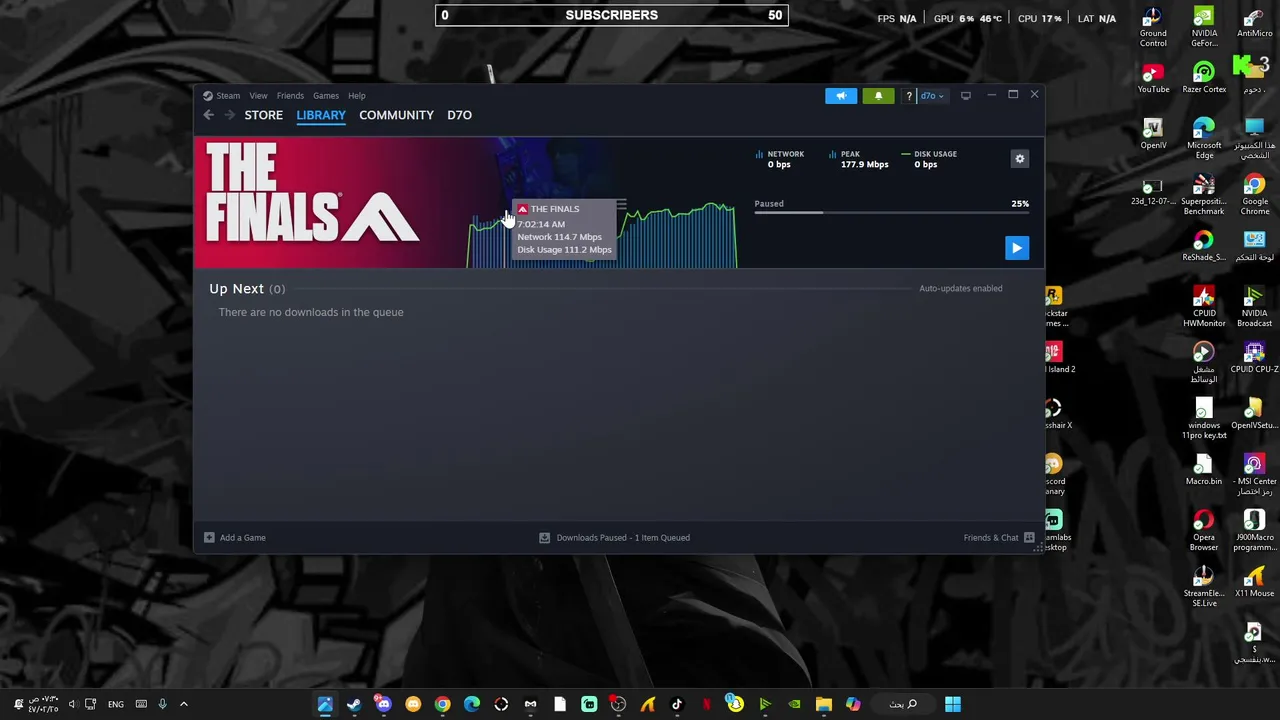Open ReShade Setup desktop icon
Image resolution: width=1280 pixels, height=720 pixels.
click(x=1204, y=247)
